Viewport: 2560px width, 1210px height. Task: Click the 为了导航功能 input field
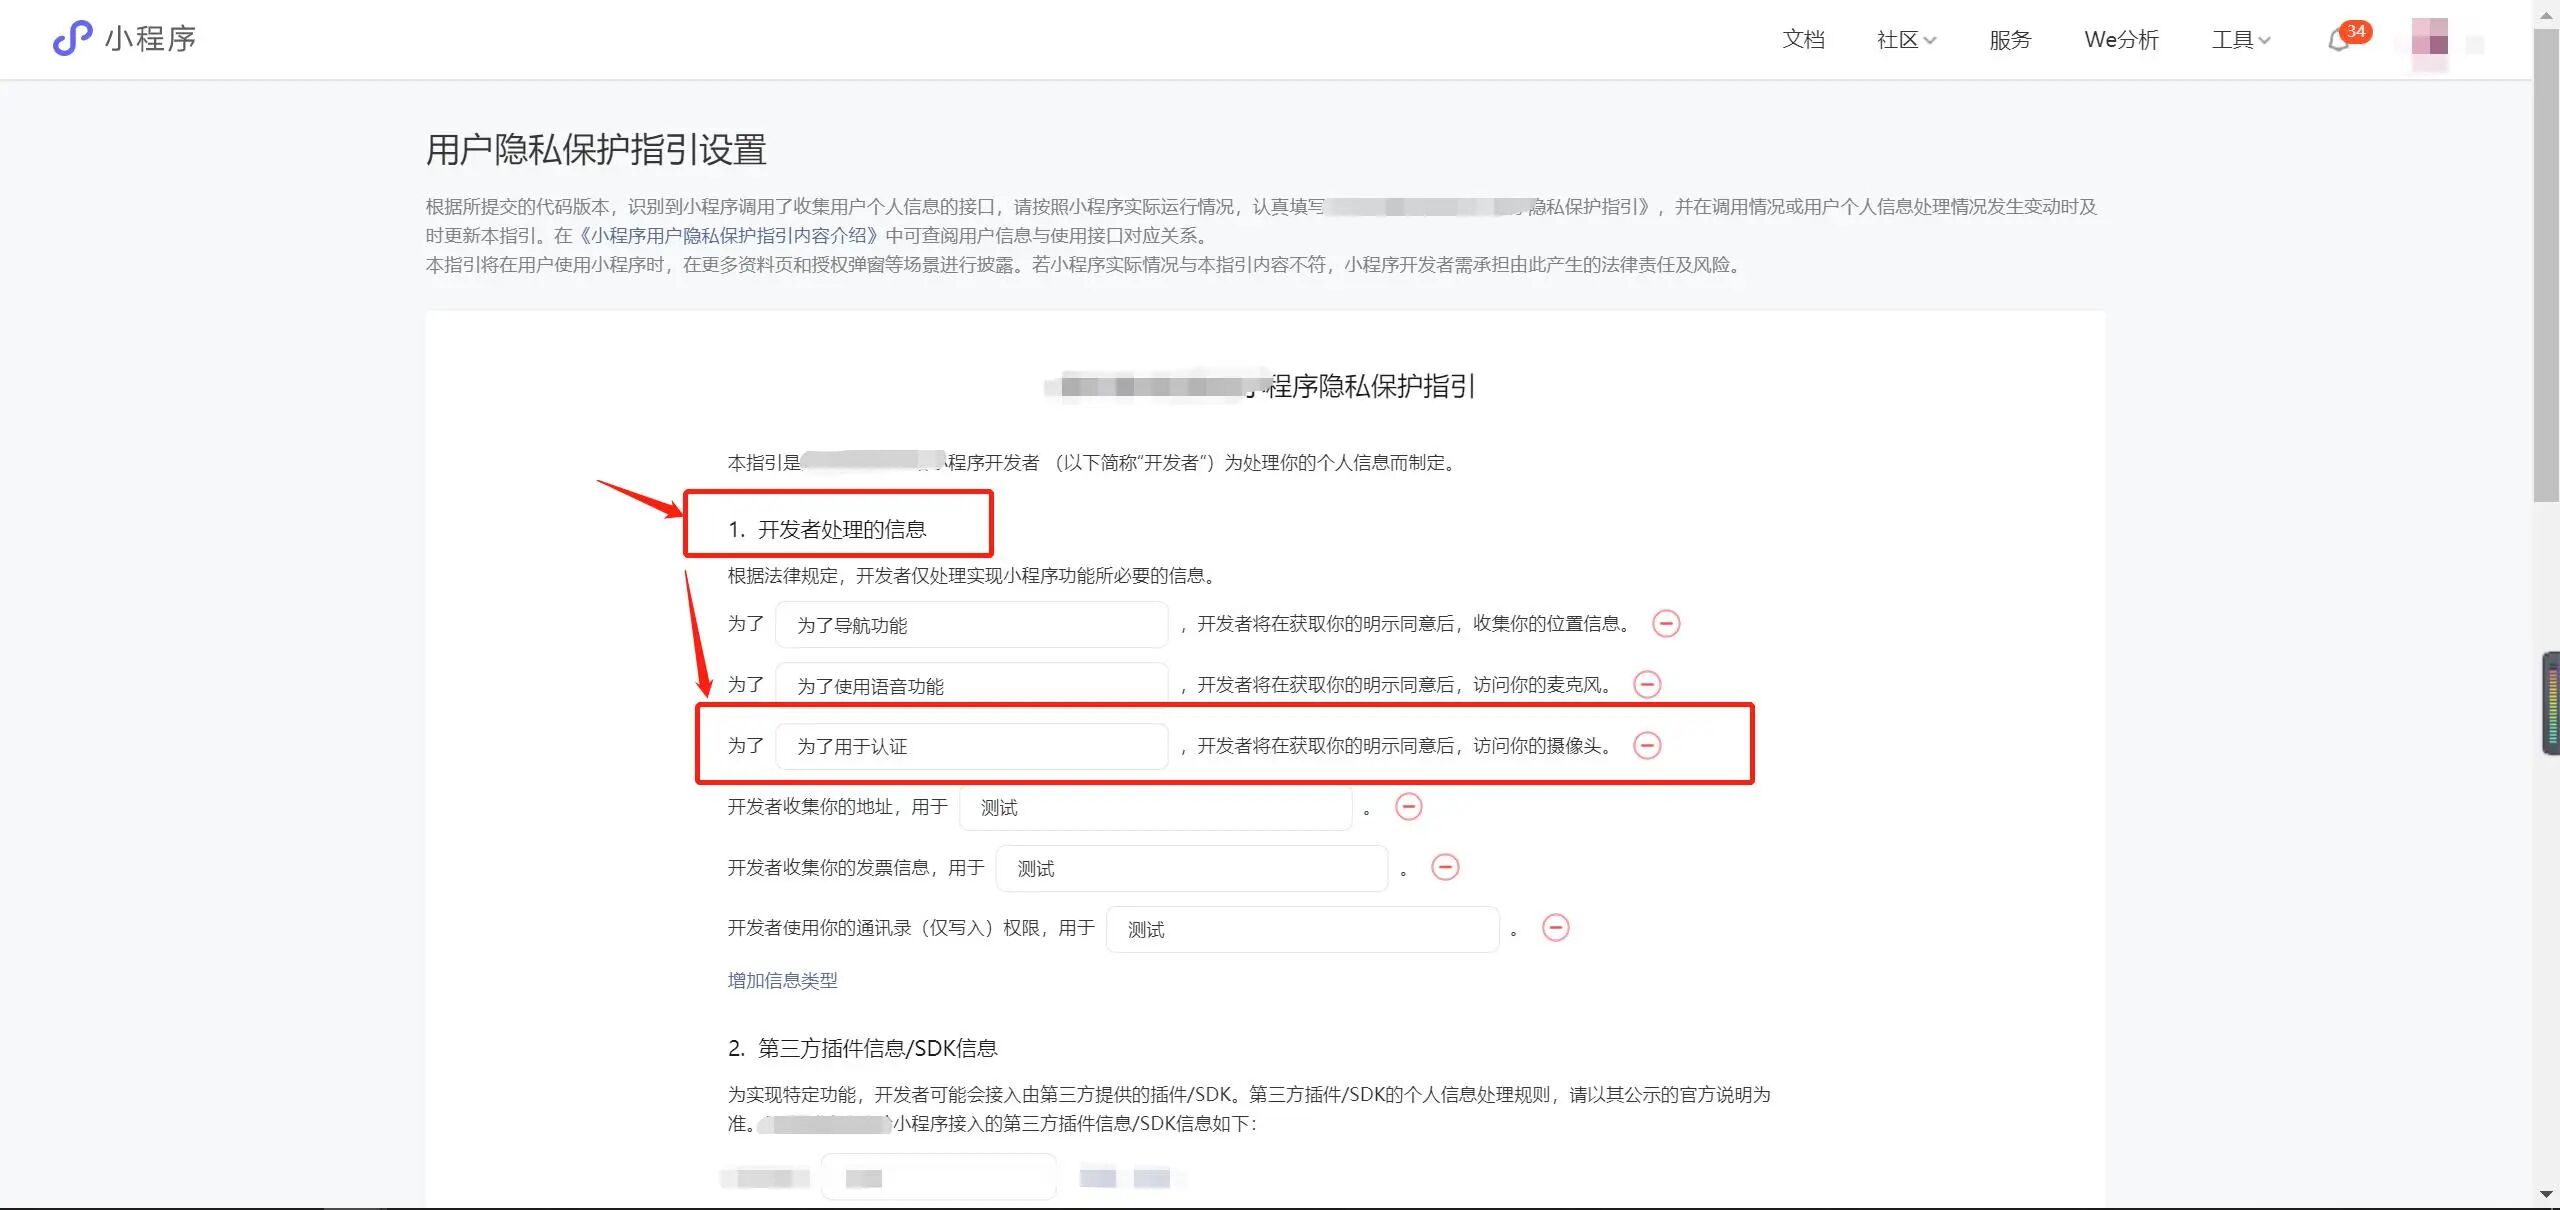tap(971, 625)
